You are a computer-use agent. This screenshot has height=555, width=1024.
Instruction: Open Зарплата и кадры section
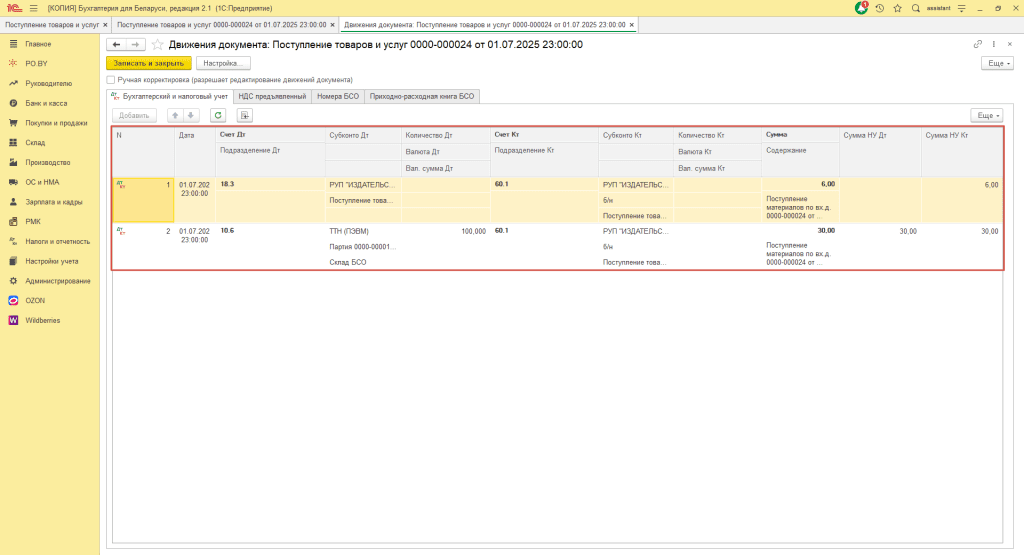[x=54, y=202]
